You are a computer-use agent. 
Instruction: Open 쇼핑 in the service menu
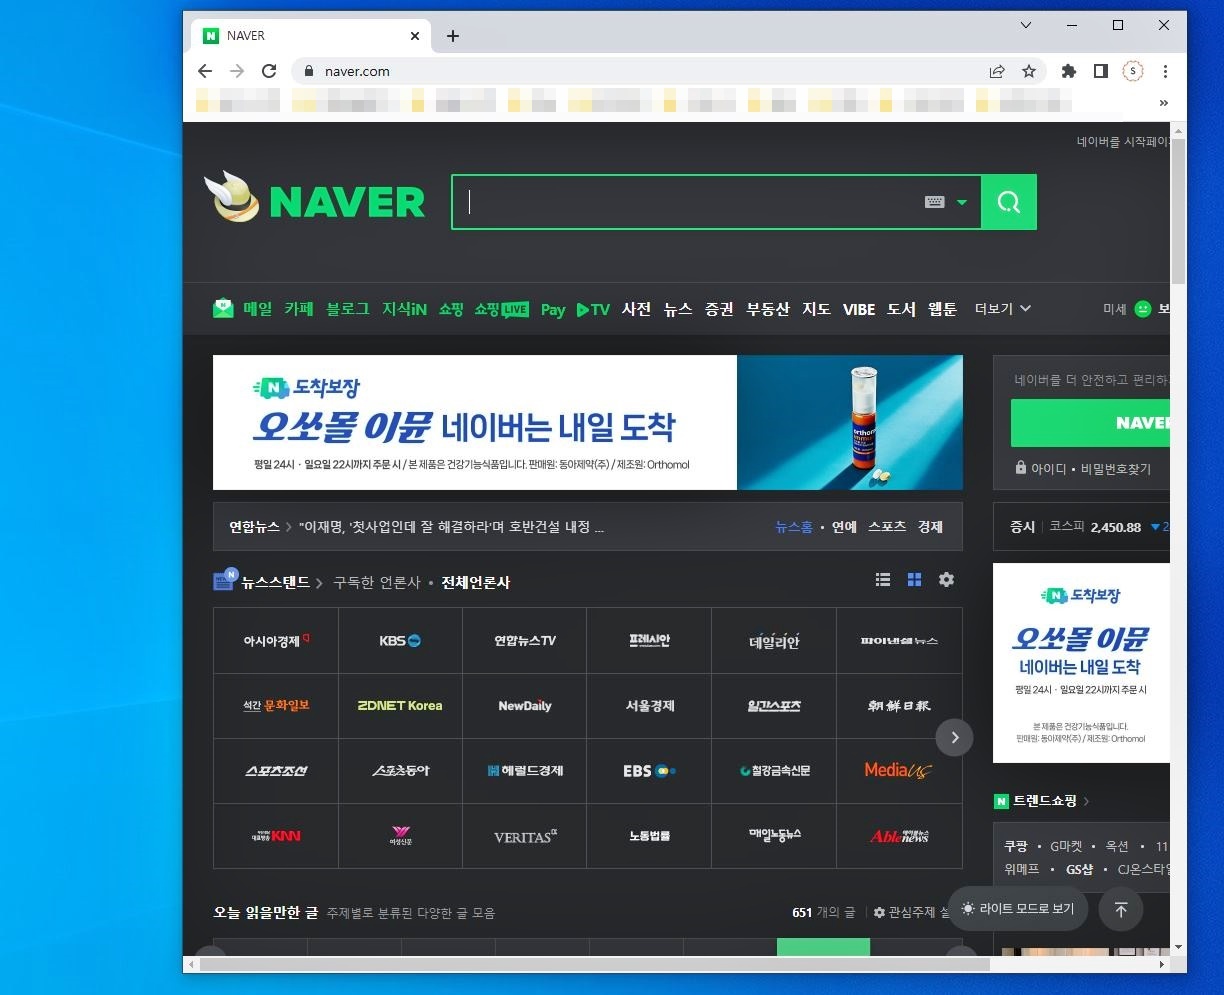[451, 309]
